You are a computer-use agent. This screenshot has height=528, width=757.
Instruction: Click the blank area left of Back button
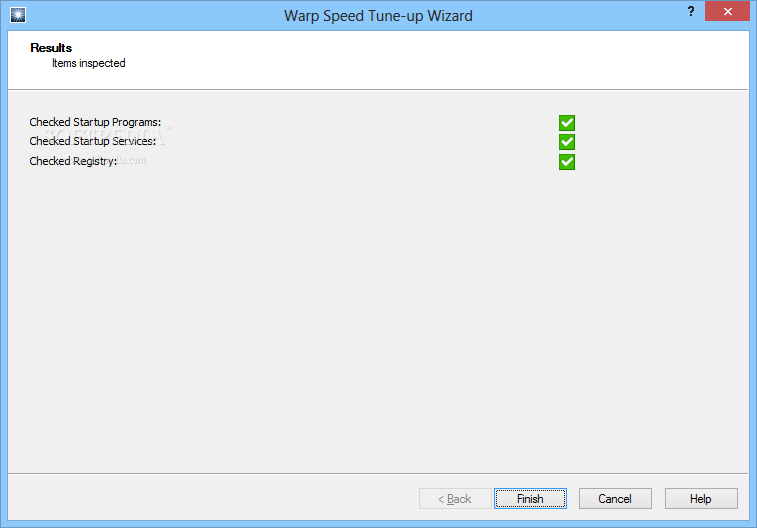pyautogui.click(x=212, y=499)
